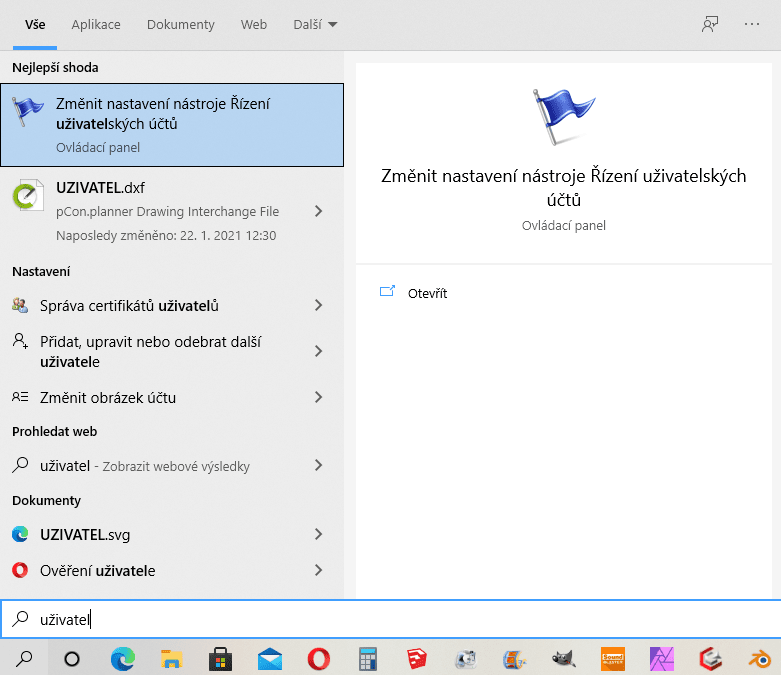The width and height of the screenshot is (781, 675).
Task: Expand arrow for Přidat, upravit nebo odebrat uživatele
Action: coord(318,351)
